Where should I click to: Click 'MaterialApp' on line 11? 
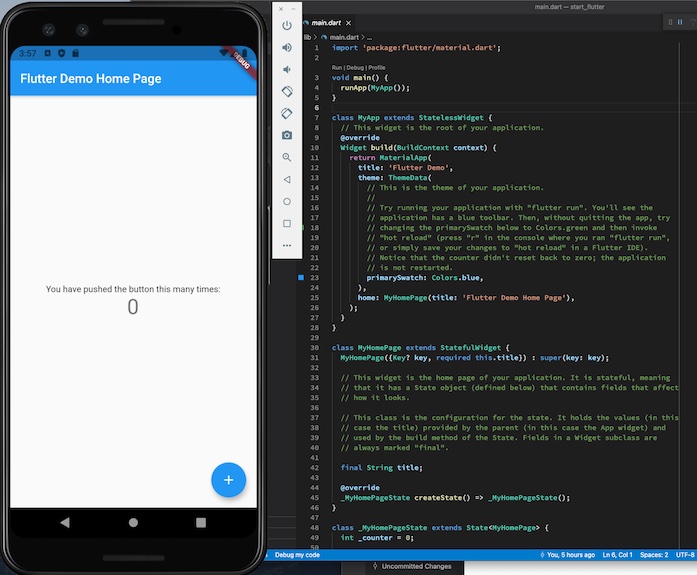[403, 158]
